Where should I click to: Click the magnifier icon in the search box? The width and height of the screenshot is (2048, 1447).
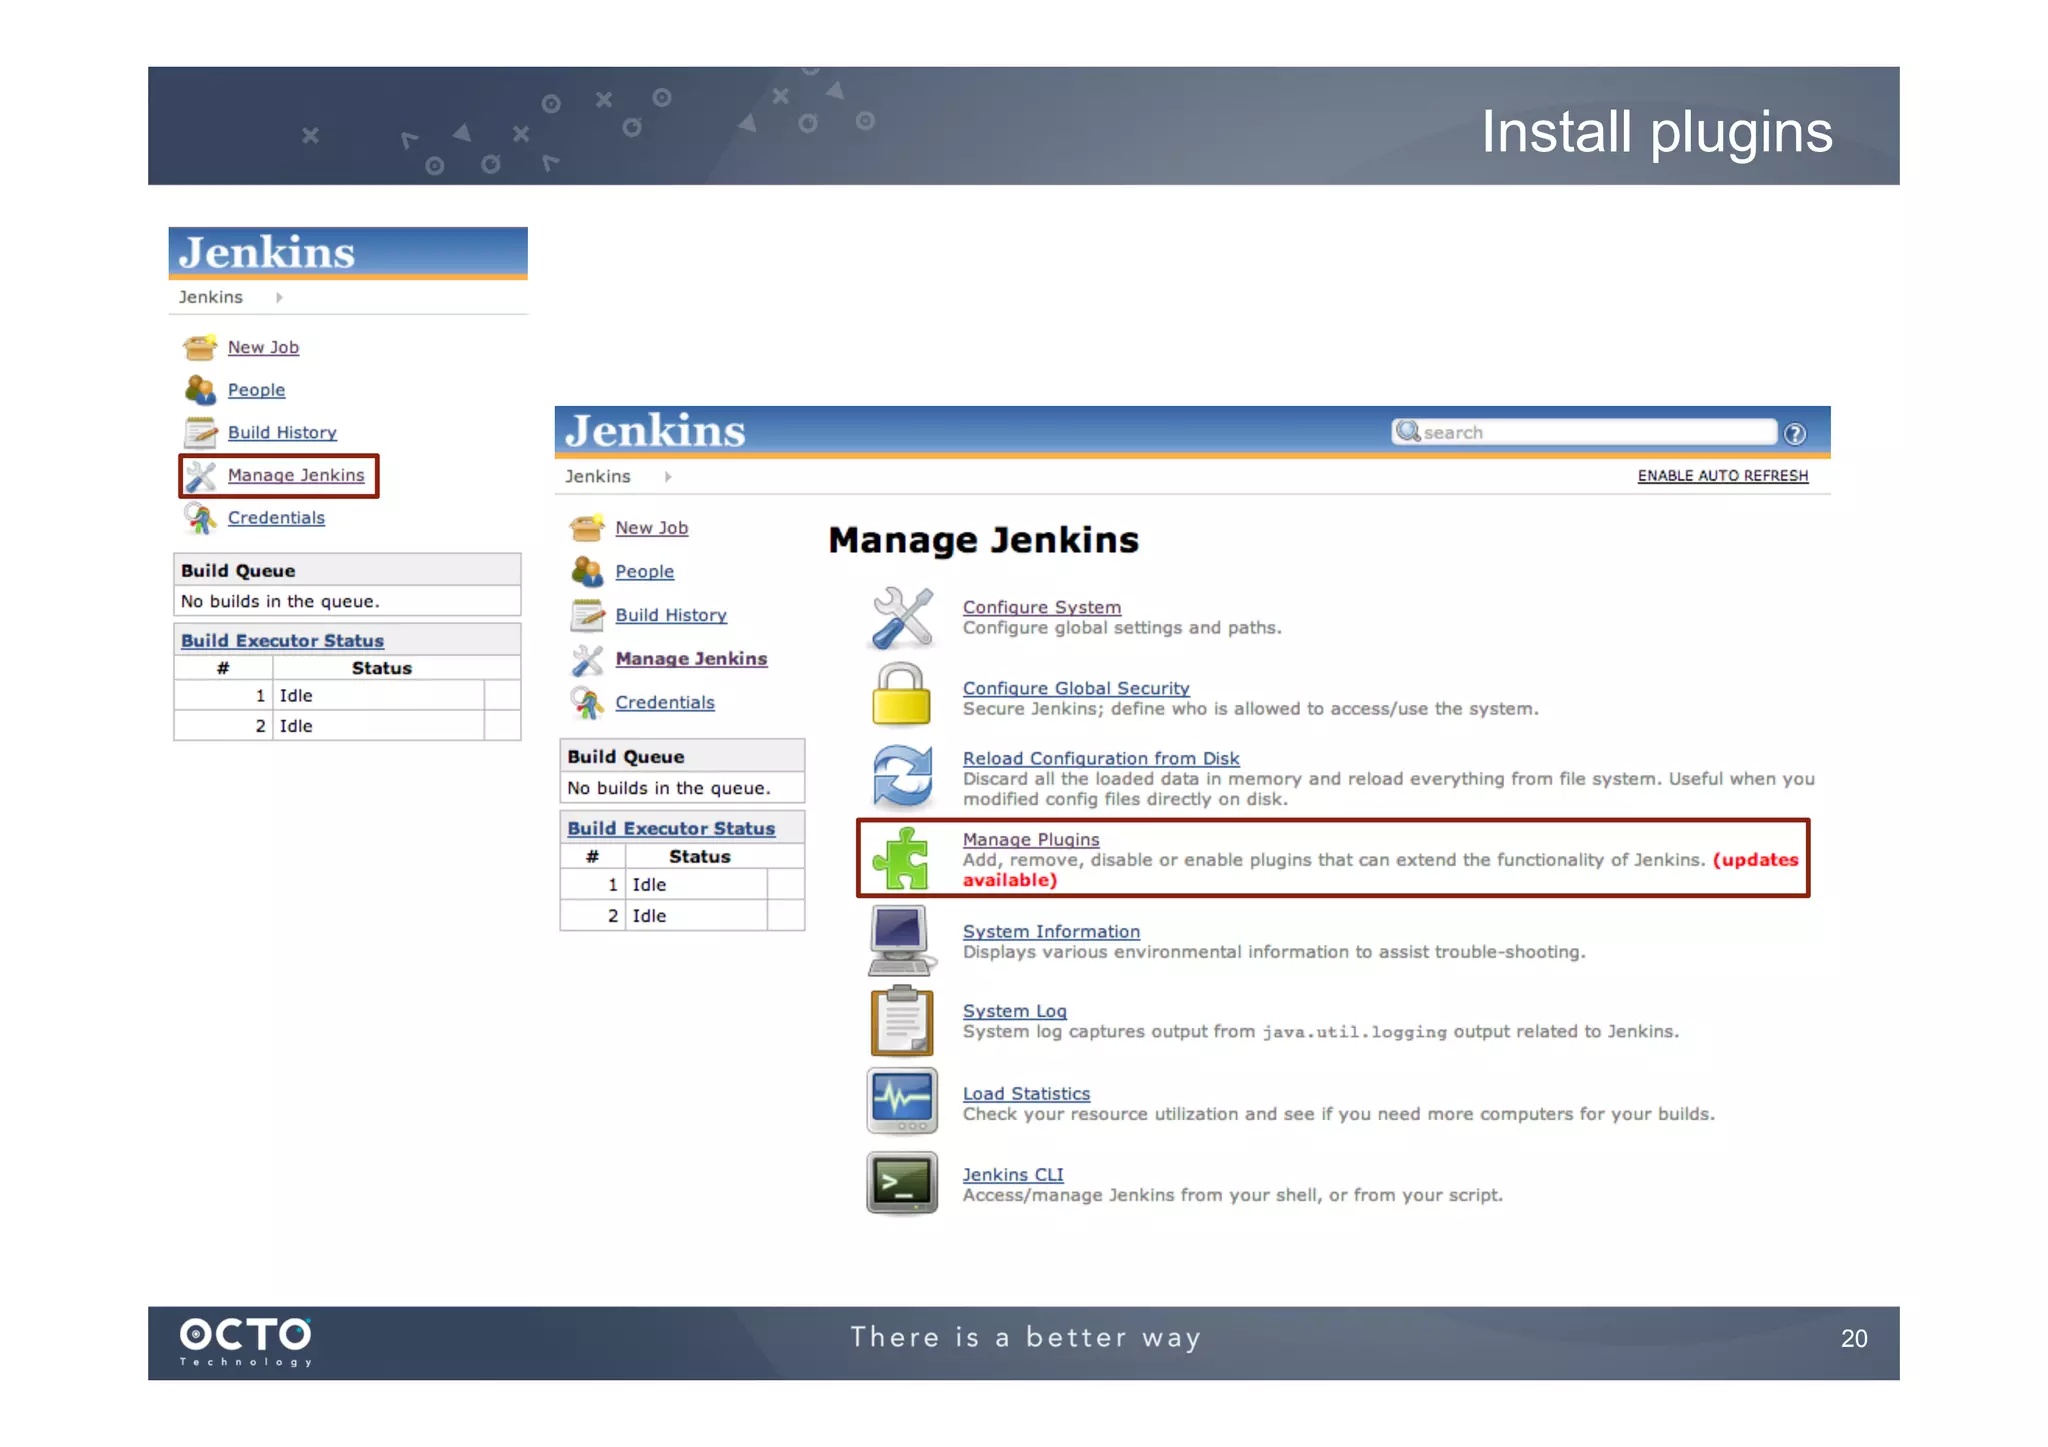click(1408, 431)
